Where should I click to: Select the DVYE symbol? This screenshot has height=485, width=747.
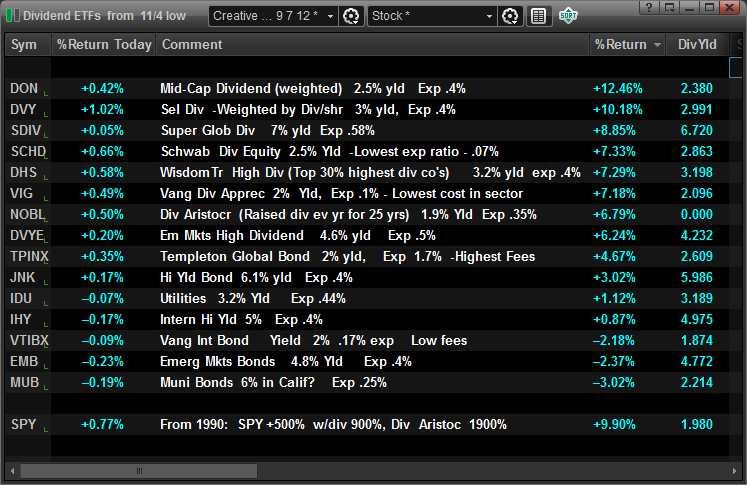pos(27,235)
